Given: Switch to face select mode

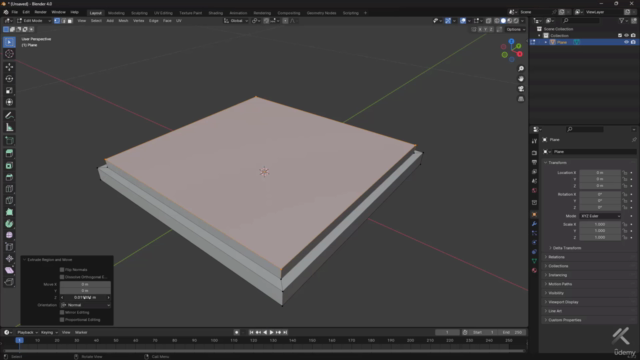Looking at the screenshot, I should (70, 21).
